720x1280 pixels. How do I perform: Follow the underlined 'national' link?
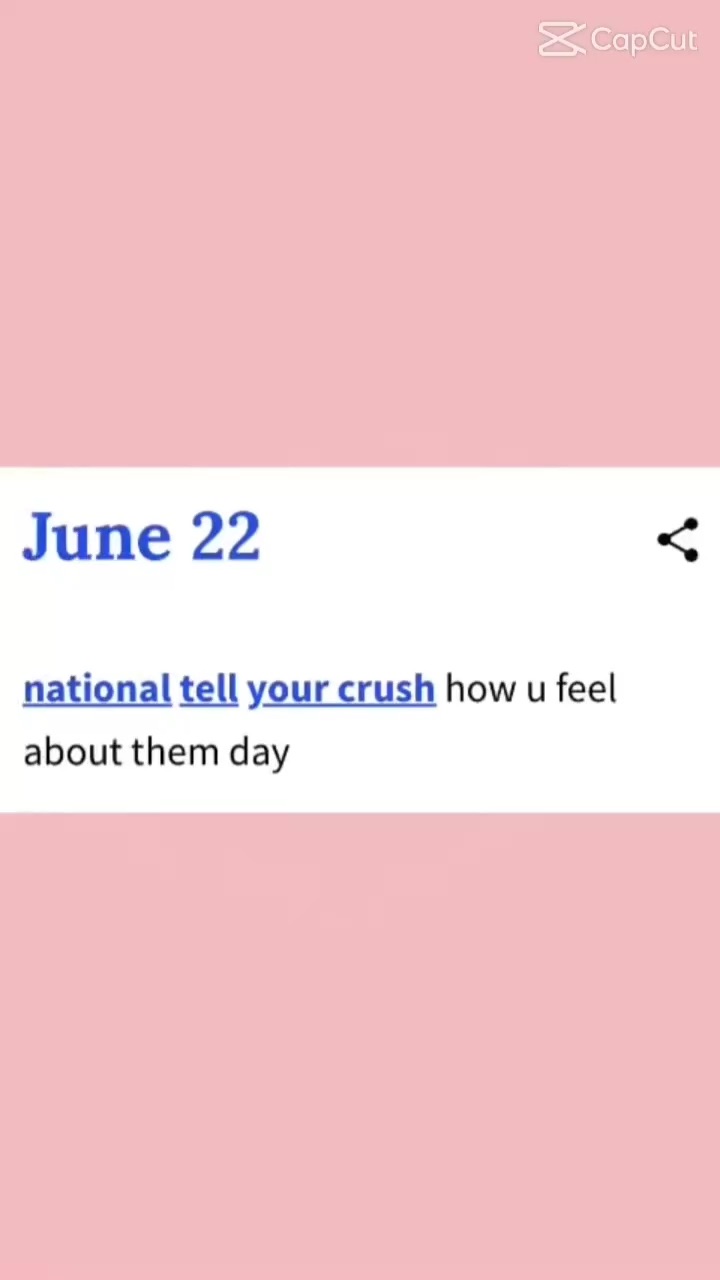tap(97, 689)
